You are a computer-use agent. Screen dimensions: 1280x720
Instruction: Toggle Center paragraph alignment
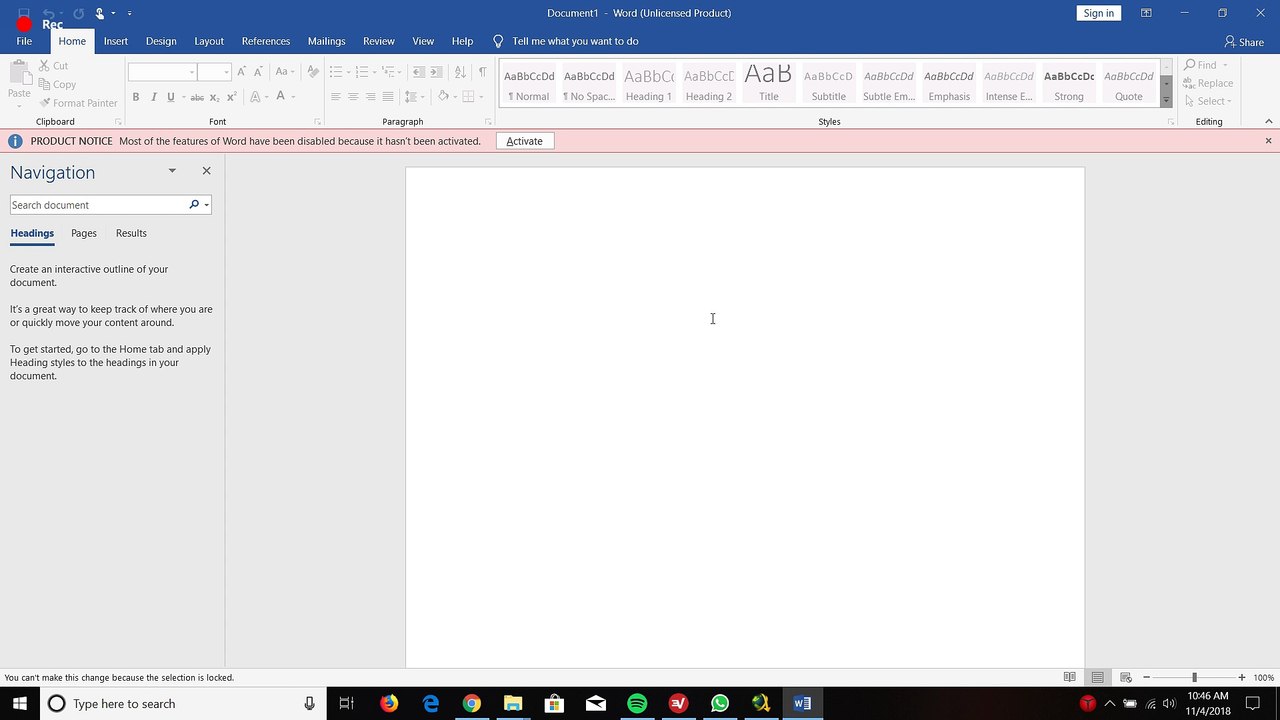pyautogui.click(x=353, y=97)
